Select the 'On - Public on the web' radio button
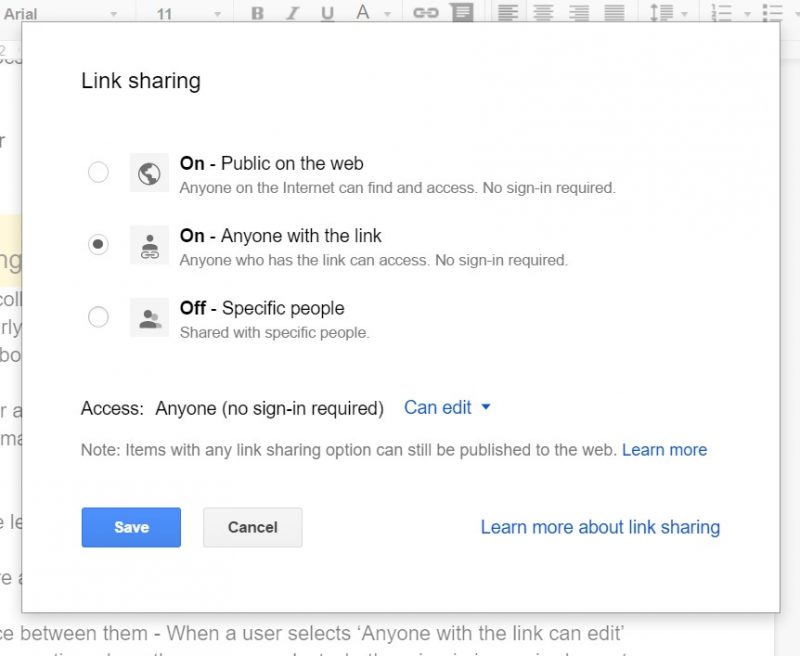The height and width of the screenshot is (656, 800). coord(98,172)
